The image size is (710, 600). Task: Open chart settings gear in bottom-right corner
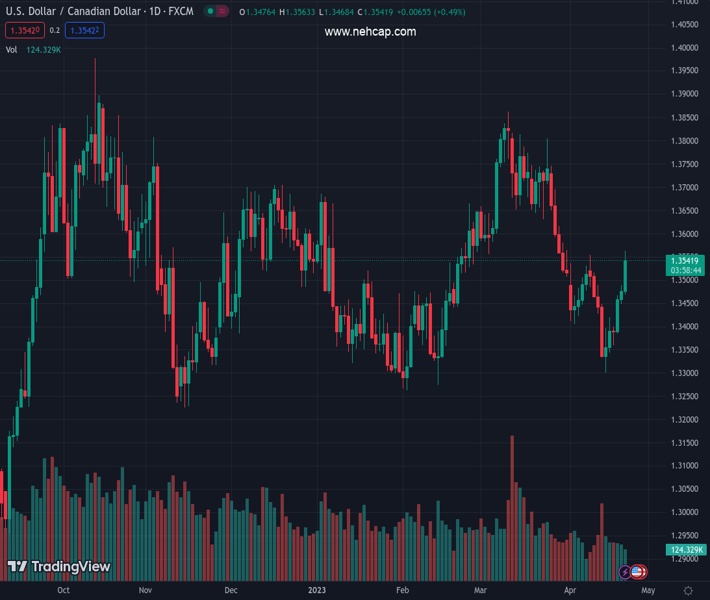click(x=688, y=591)
